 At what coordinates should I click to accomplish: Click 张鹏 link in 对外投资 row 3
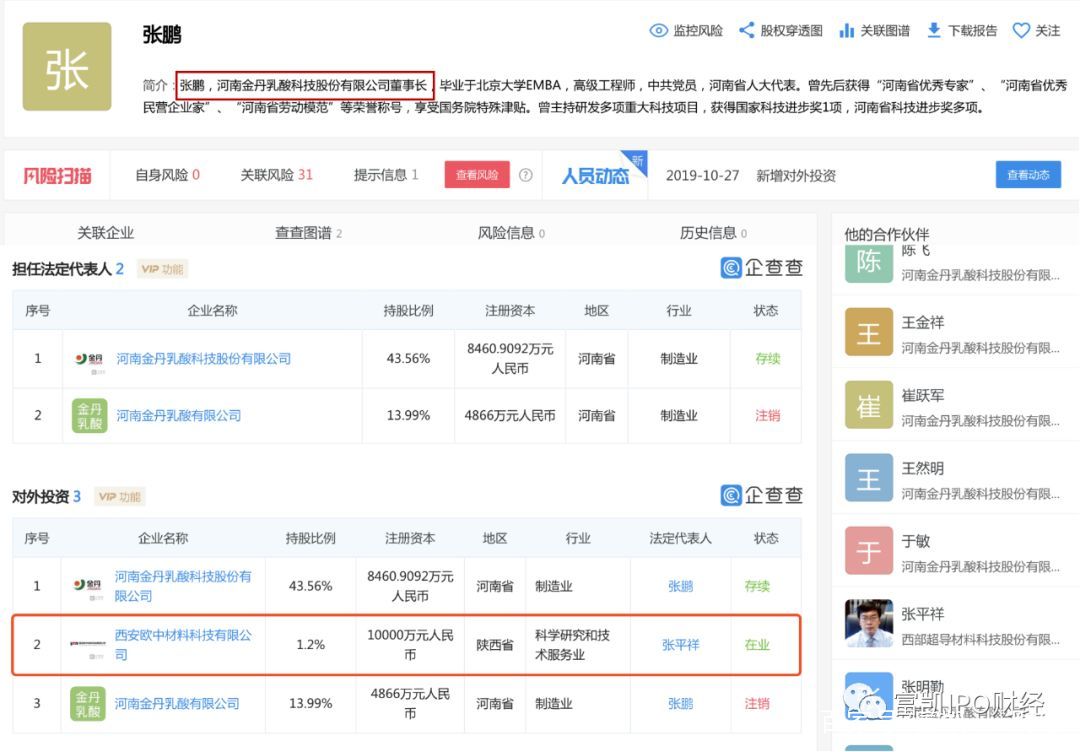click(x=681, y=704)
